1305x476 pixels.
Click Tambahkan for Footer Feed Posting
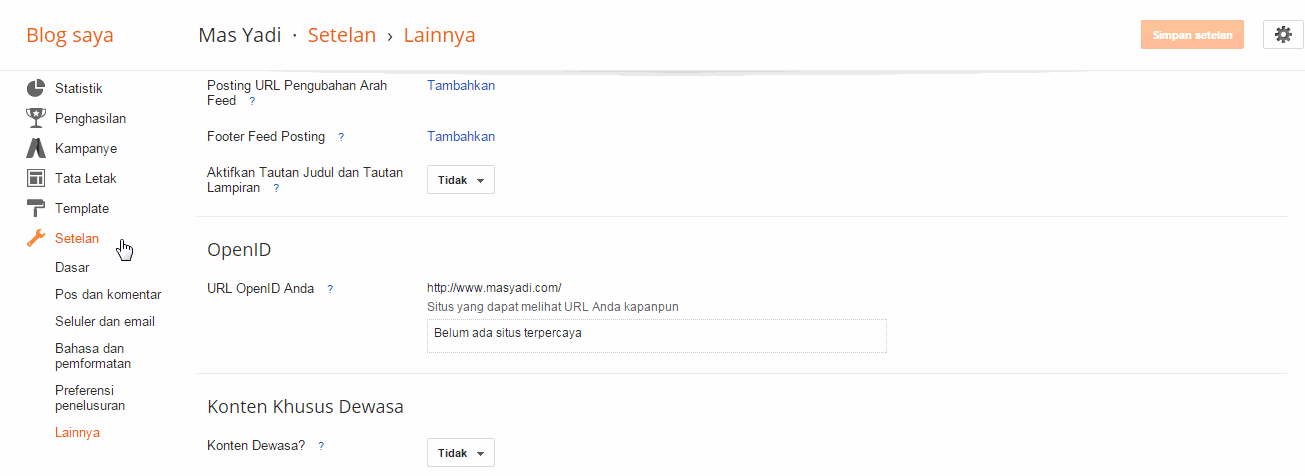(x=461, y=136)
